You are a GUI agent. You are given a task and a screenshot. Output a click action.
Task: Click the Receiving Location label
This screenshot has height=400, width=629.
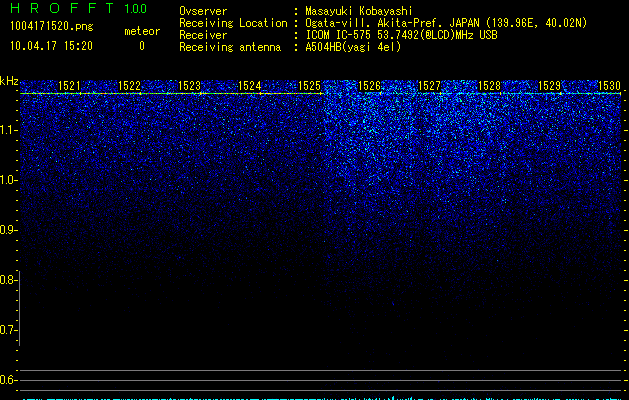[x=233, y=23]
